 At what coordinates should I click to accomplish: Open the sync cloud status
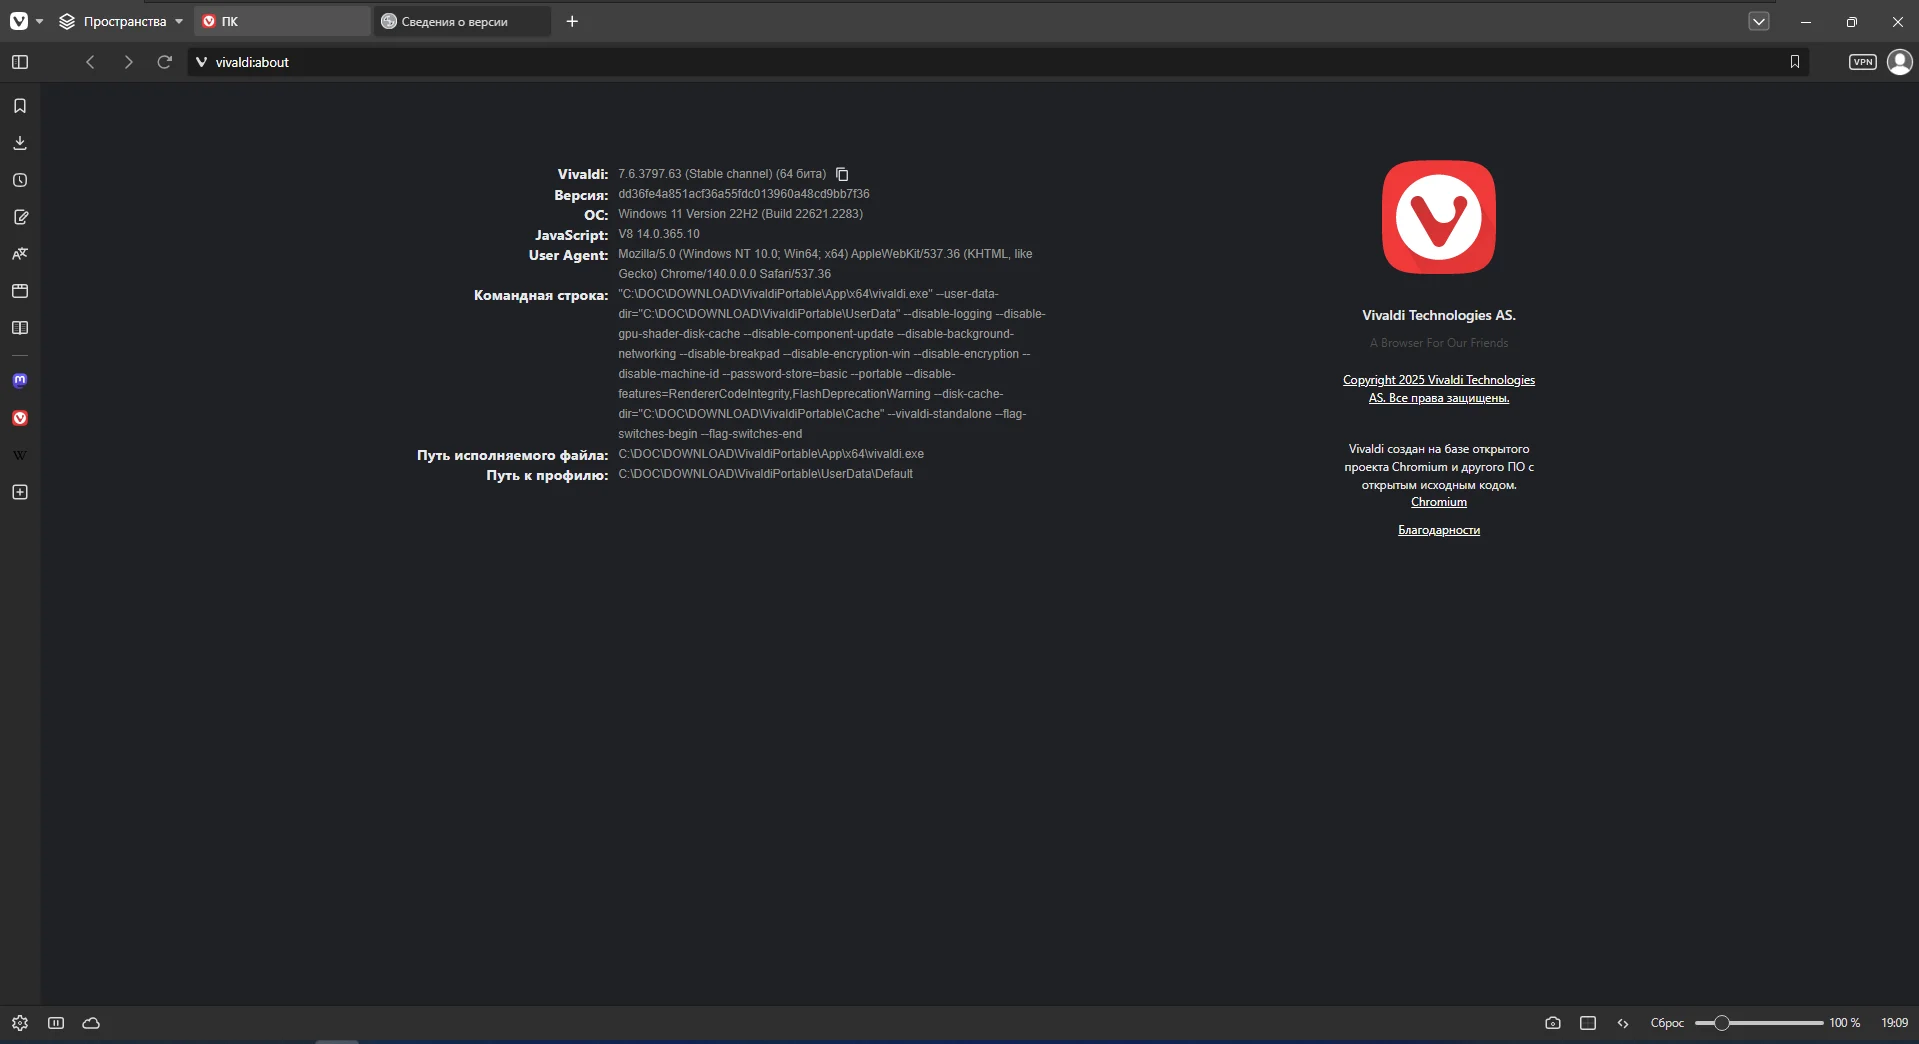(x=91, y=1023)
